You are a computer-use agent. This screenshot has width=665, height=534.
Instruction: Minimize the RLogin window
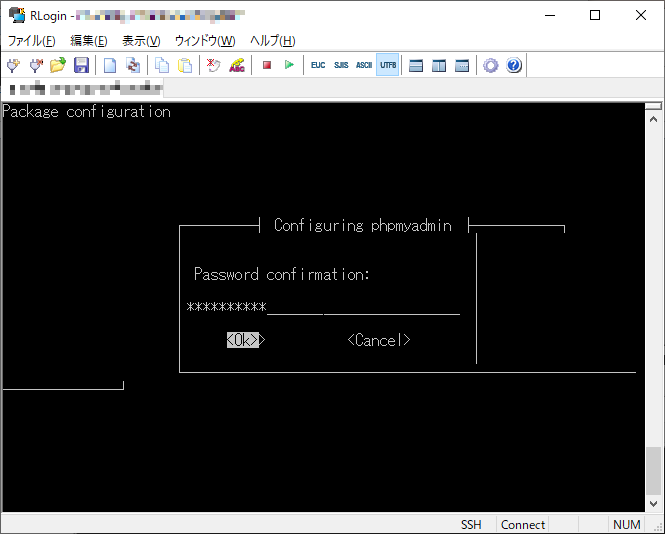(x=550, y=15)
